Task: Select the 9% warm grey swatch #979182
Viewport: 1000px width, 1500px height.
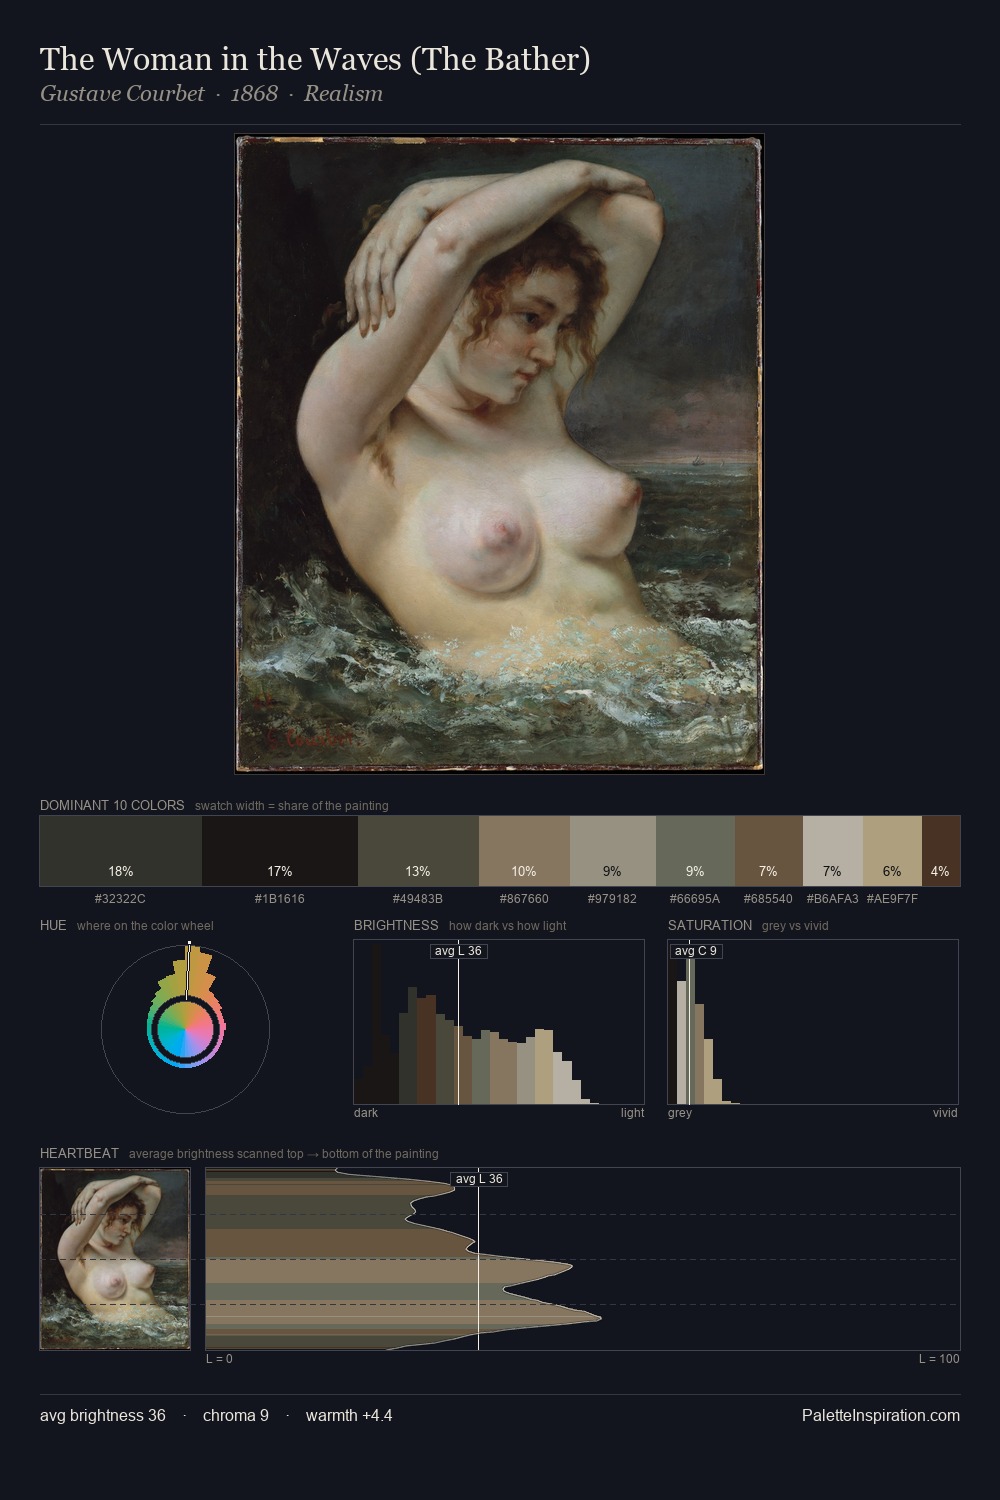Action: click(x=613, y=851)
